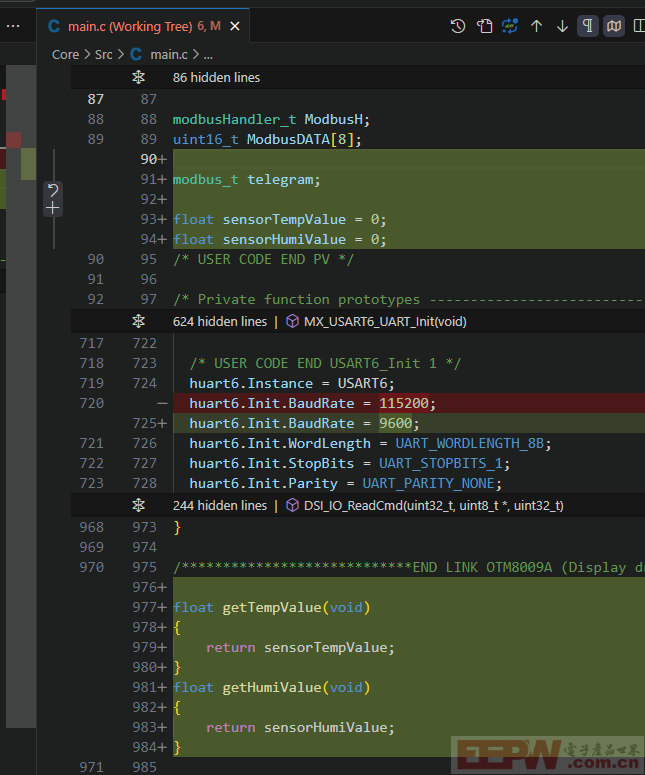Click the swap/compare sides sync icon
Screen dimensions: 645x775
click(x=510, y=26)
